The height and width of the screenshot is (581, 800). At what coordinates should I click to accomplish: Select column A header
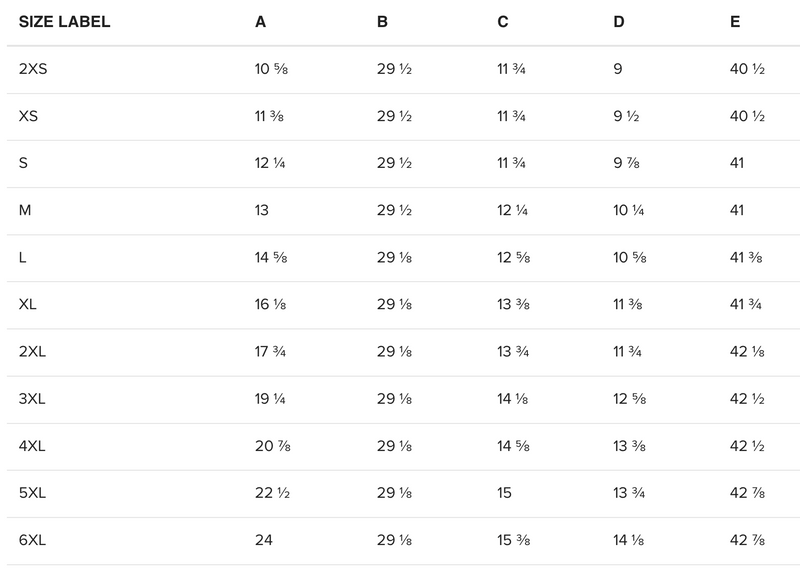261,22
